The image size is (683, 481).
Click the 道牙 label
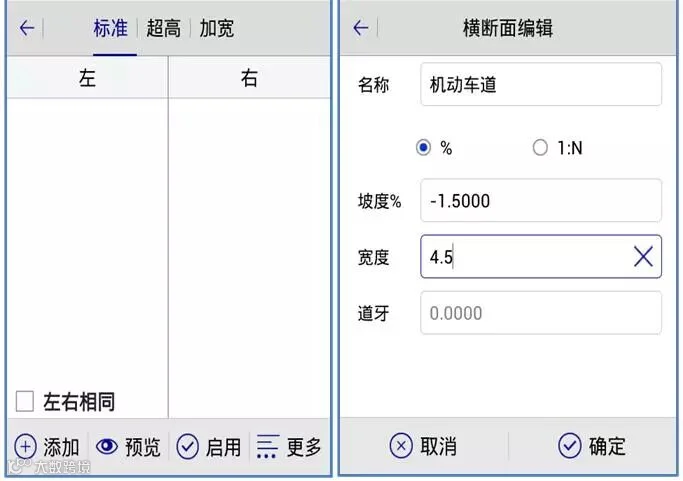pos(373,313)
